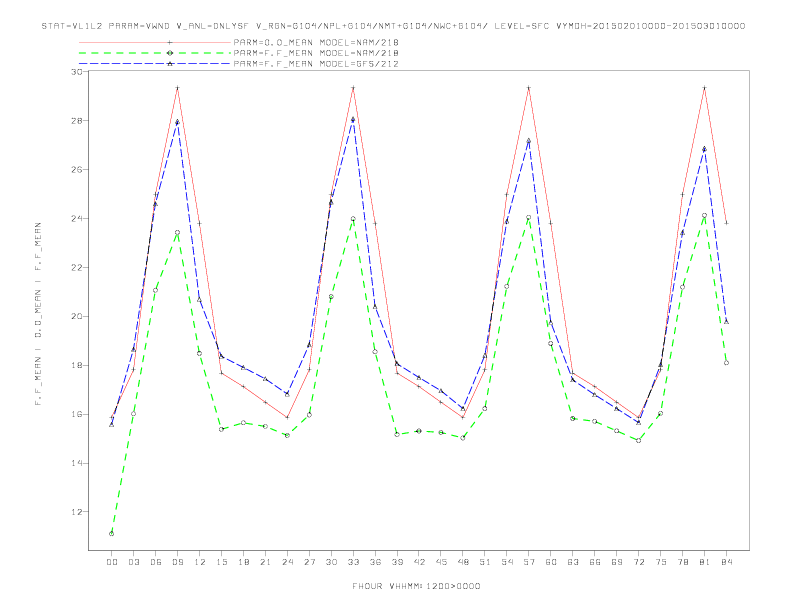The image size is (792, 612).
Task: Click the x-axis forecast hour label 09
Action: [x=177, y=562]
